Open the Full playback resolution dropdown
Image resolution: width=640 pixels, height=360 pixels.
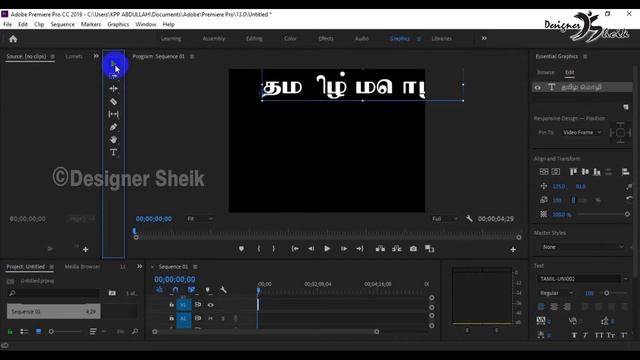tap(444, 219)
